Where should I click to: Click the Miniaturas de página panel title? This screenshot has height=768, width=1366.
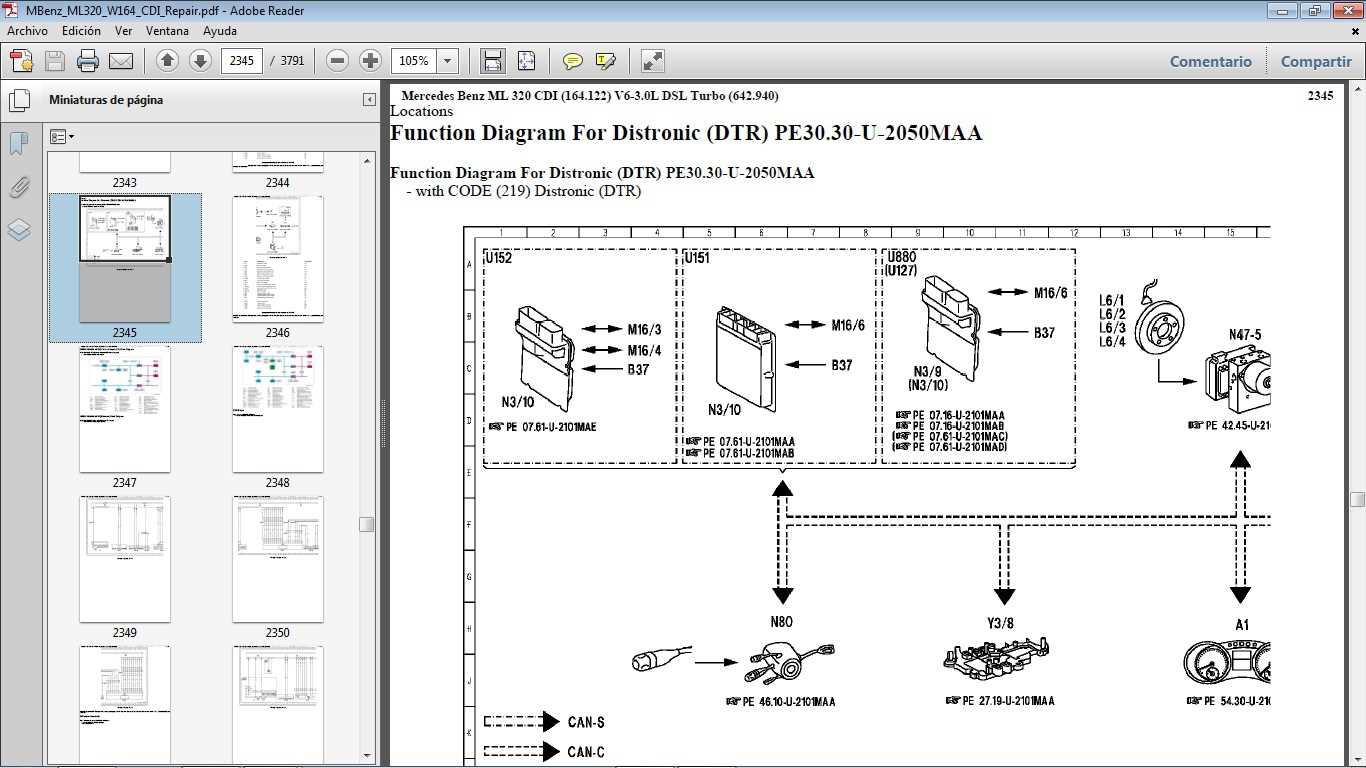106,100
